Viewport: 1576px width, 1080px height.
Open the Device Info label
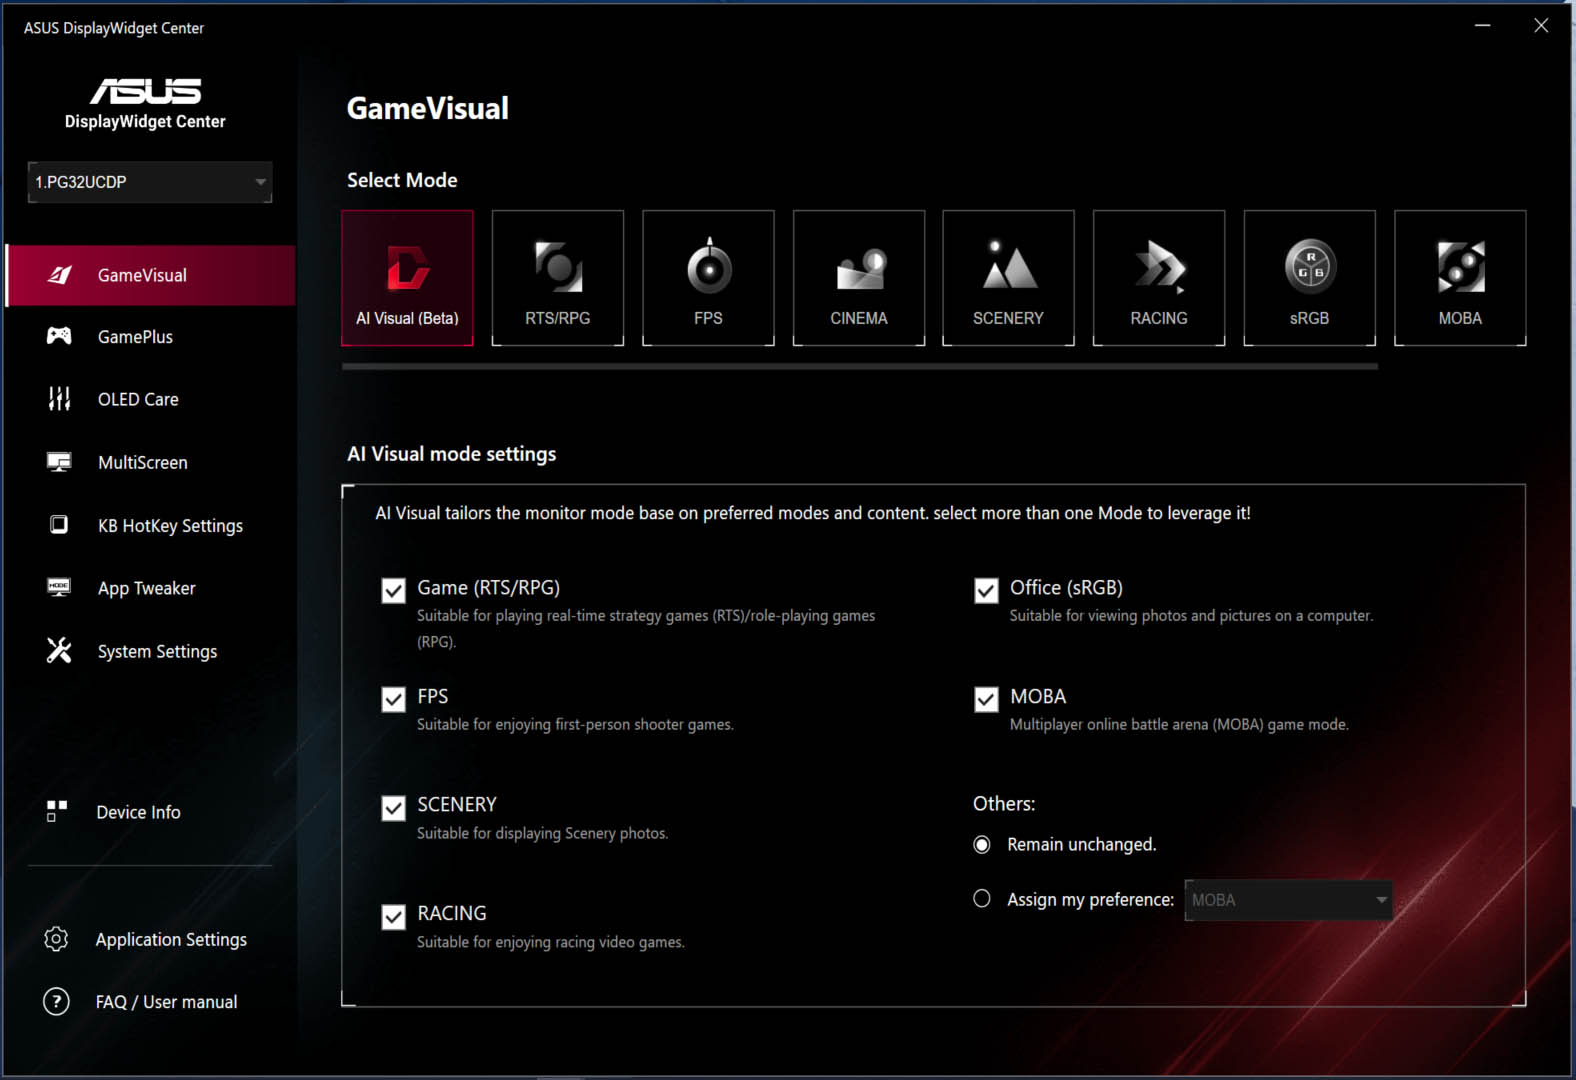(138, 812)
